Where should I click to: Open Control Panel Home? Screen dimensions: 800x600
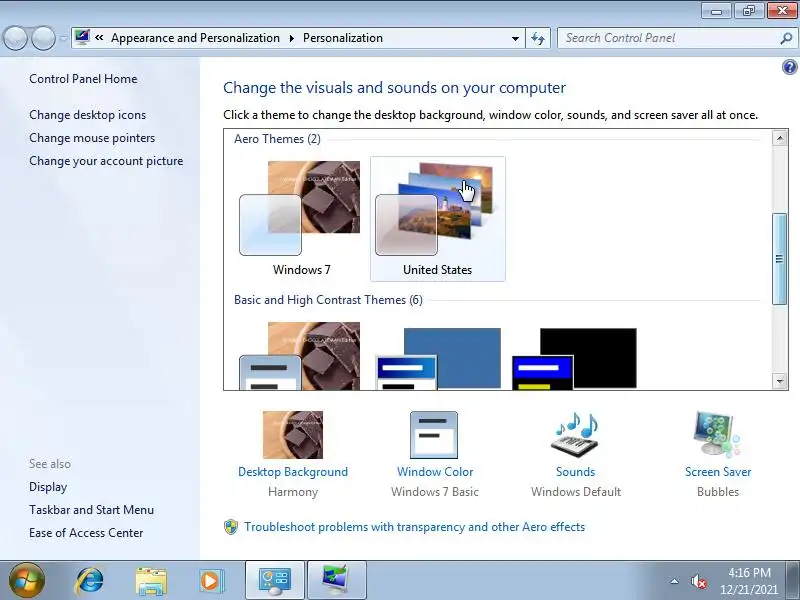click(83, 79)
